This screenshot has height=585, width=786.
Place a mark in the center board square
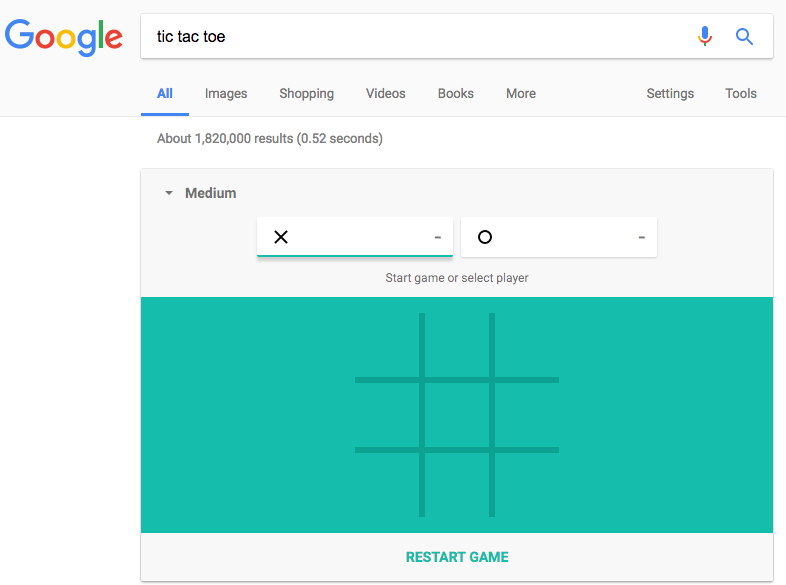tap(457, 415)
